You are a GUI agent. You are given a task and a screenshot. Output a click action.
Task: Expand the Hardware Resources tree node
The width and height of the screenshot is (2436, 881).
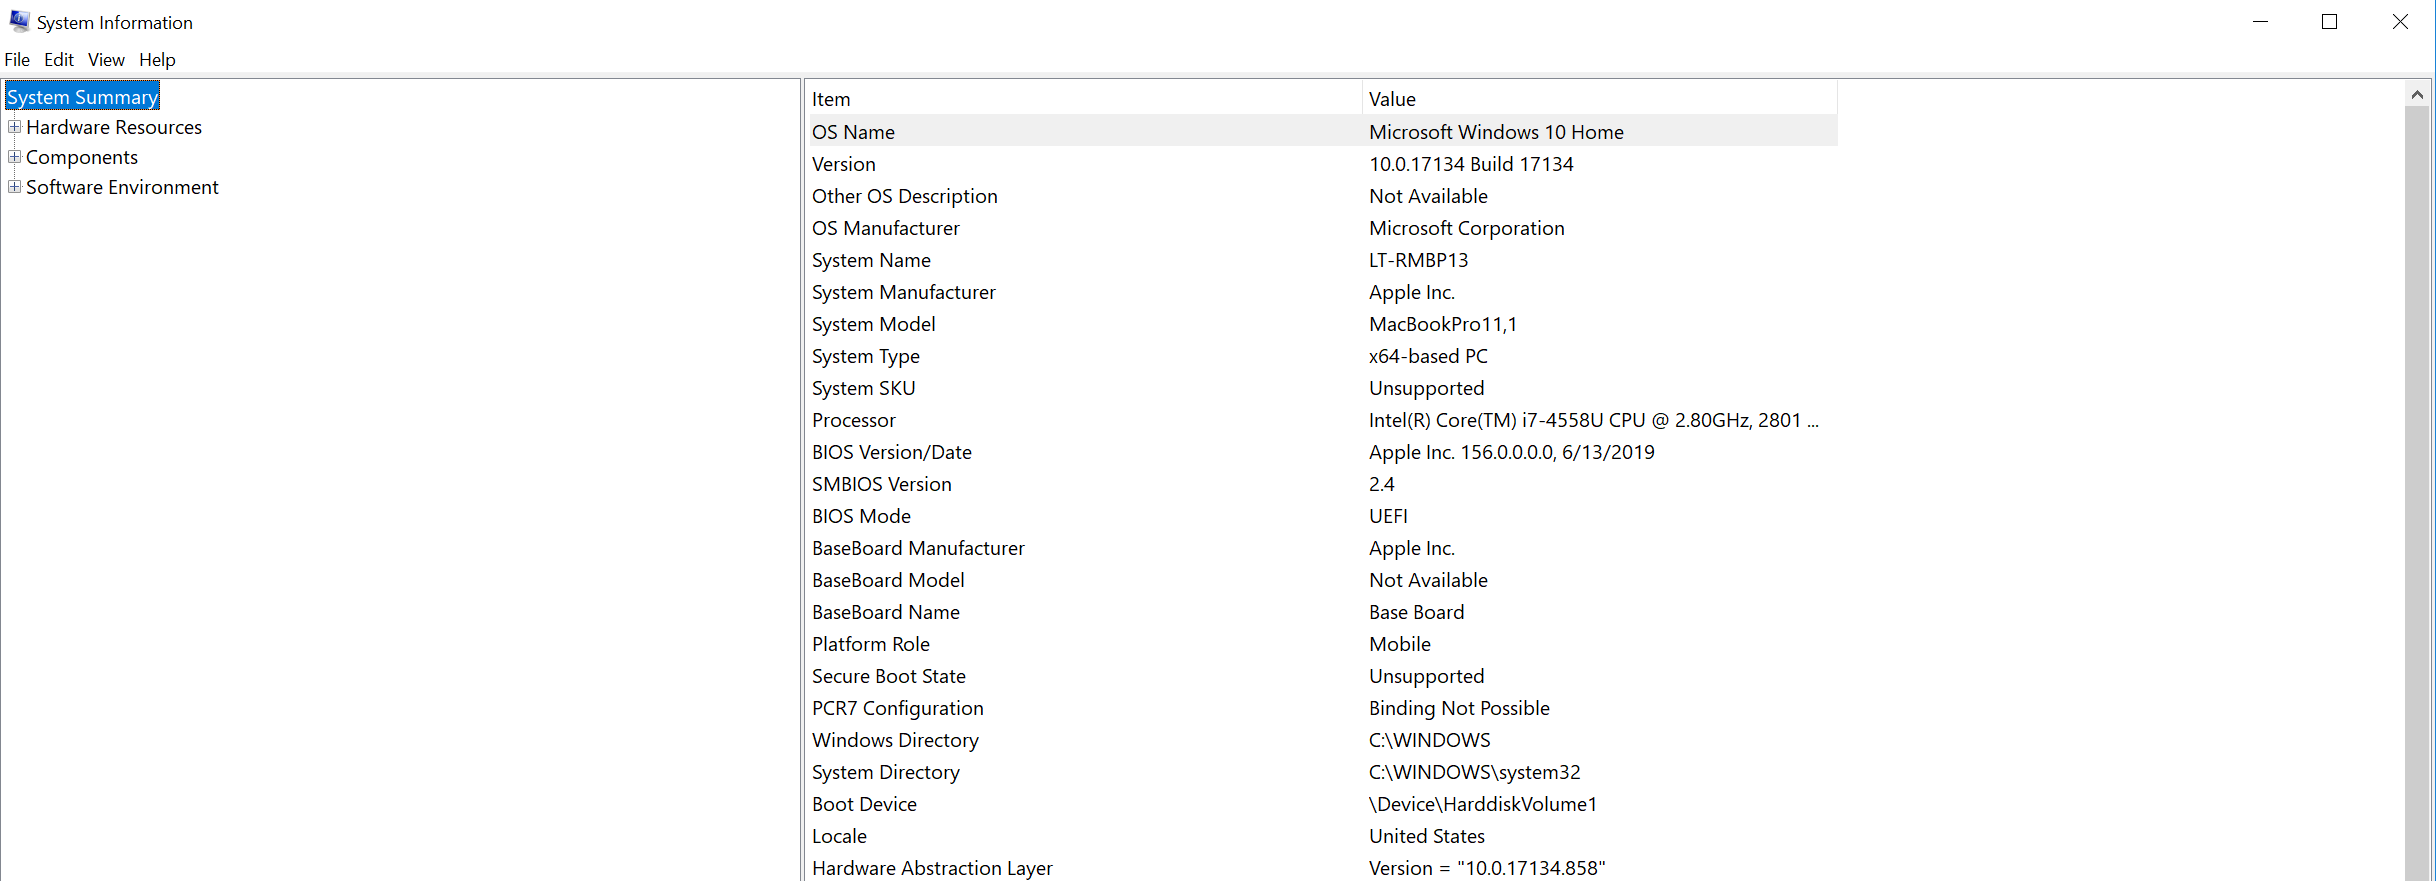coord(14,127)
